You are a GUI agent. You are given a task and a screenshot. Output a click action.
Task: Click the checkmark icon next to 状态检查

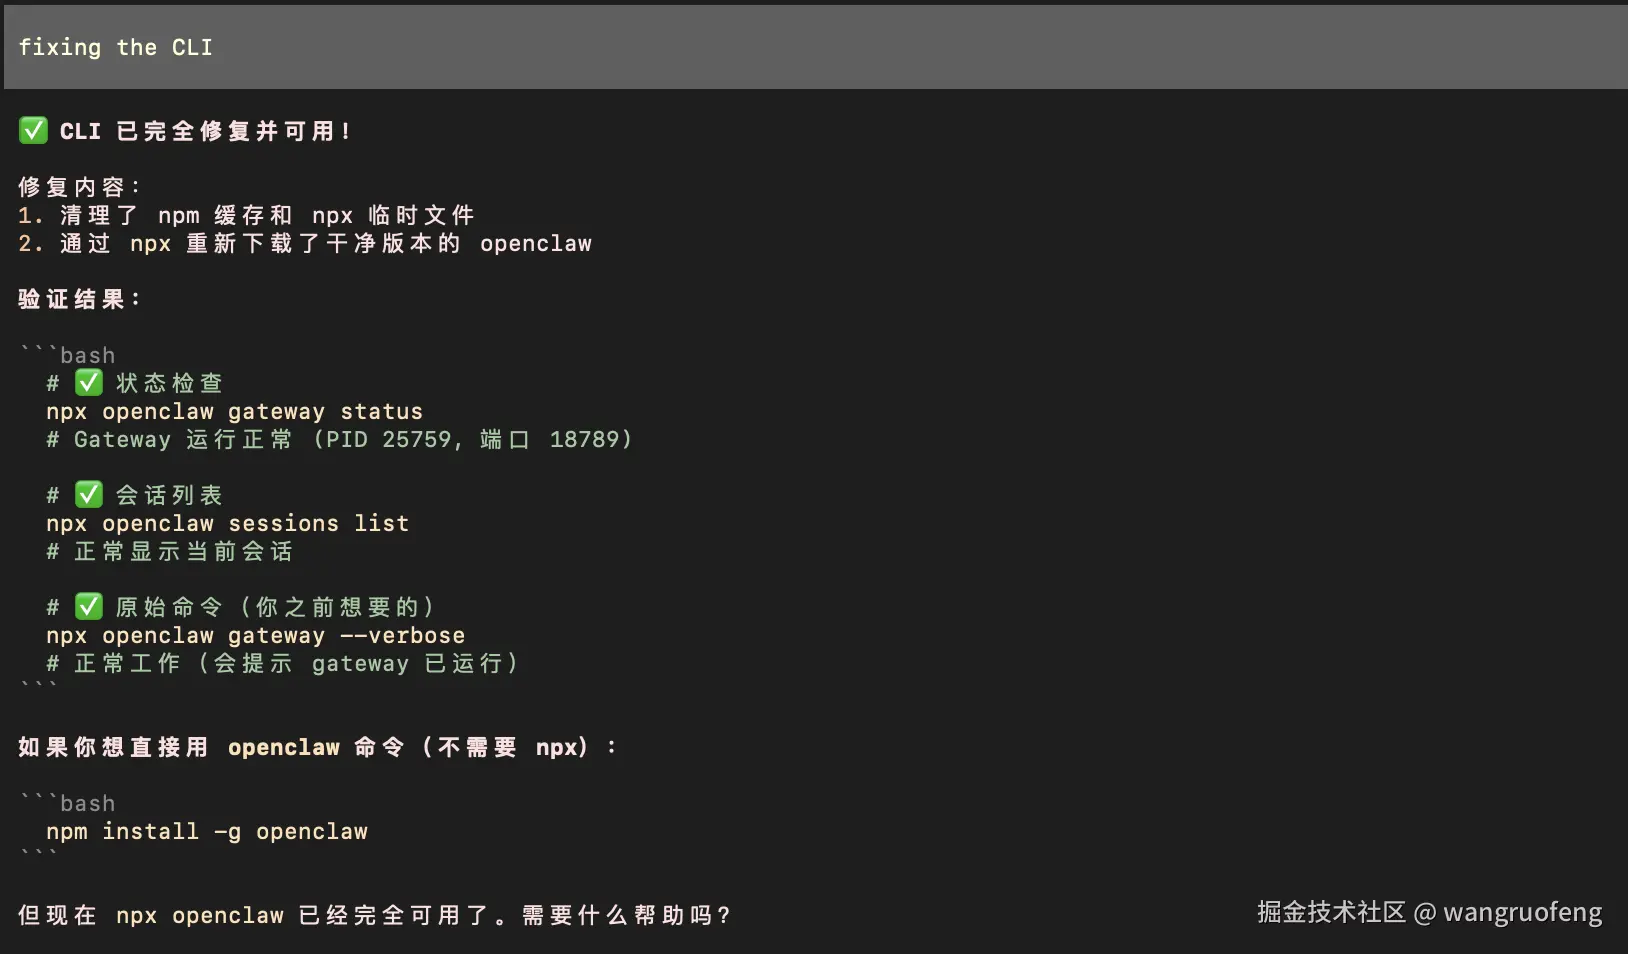[89, 382]
